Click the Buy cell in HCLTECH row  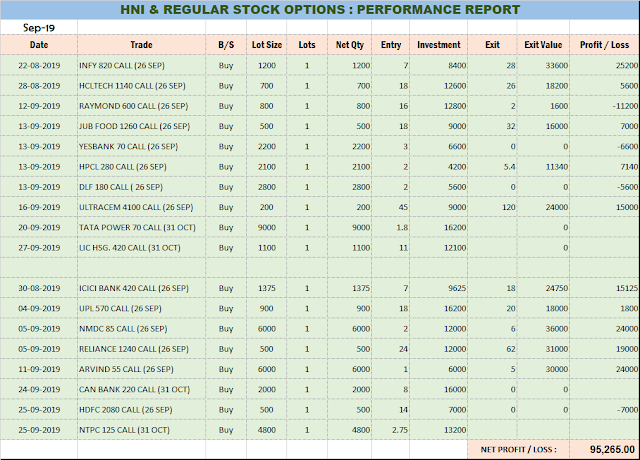(226, 86)
